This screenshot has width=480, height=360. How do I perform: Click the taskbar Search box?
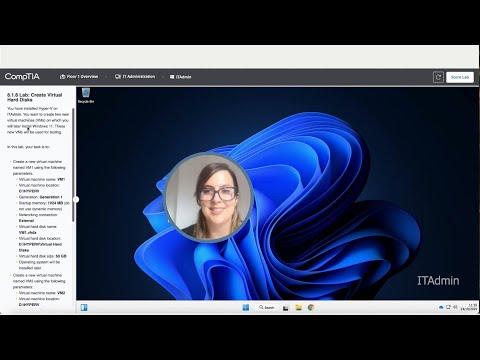267,307
